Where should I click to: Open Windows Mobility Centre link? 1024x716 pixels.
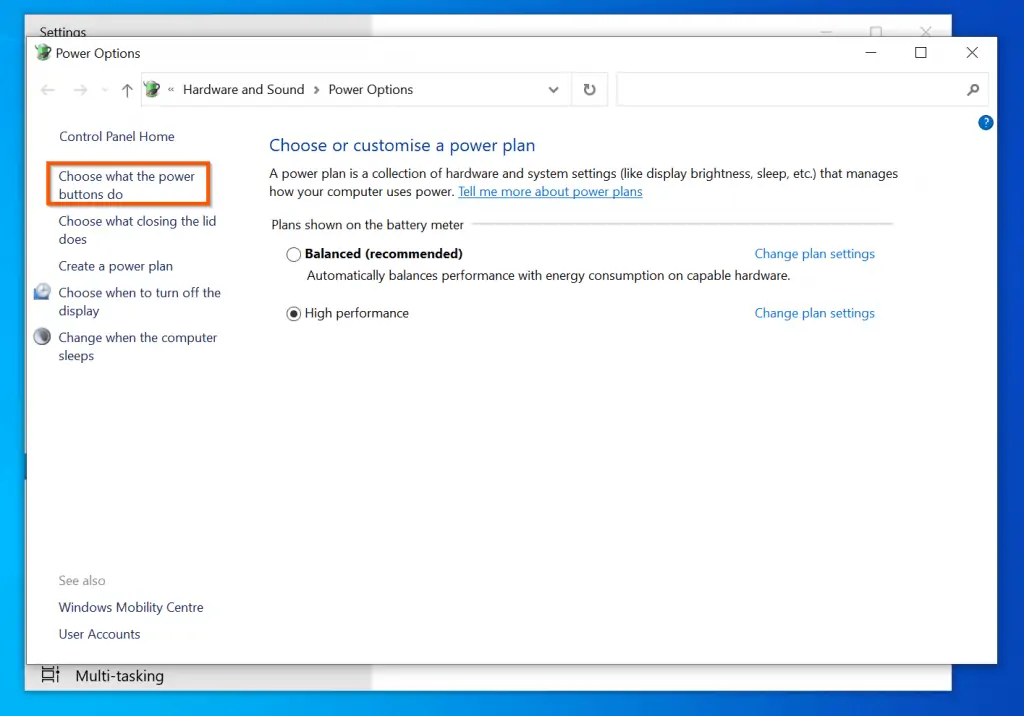[x=131, y=608]
